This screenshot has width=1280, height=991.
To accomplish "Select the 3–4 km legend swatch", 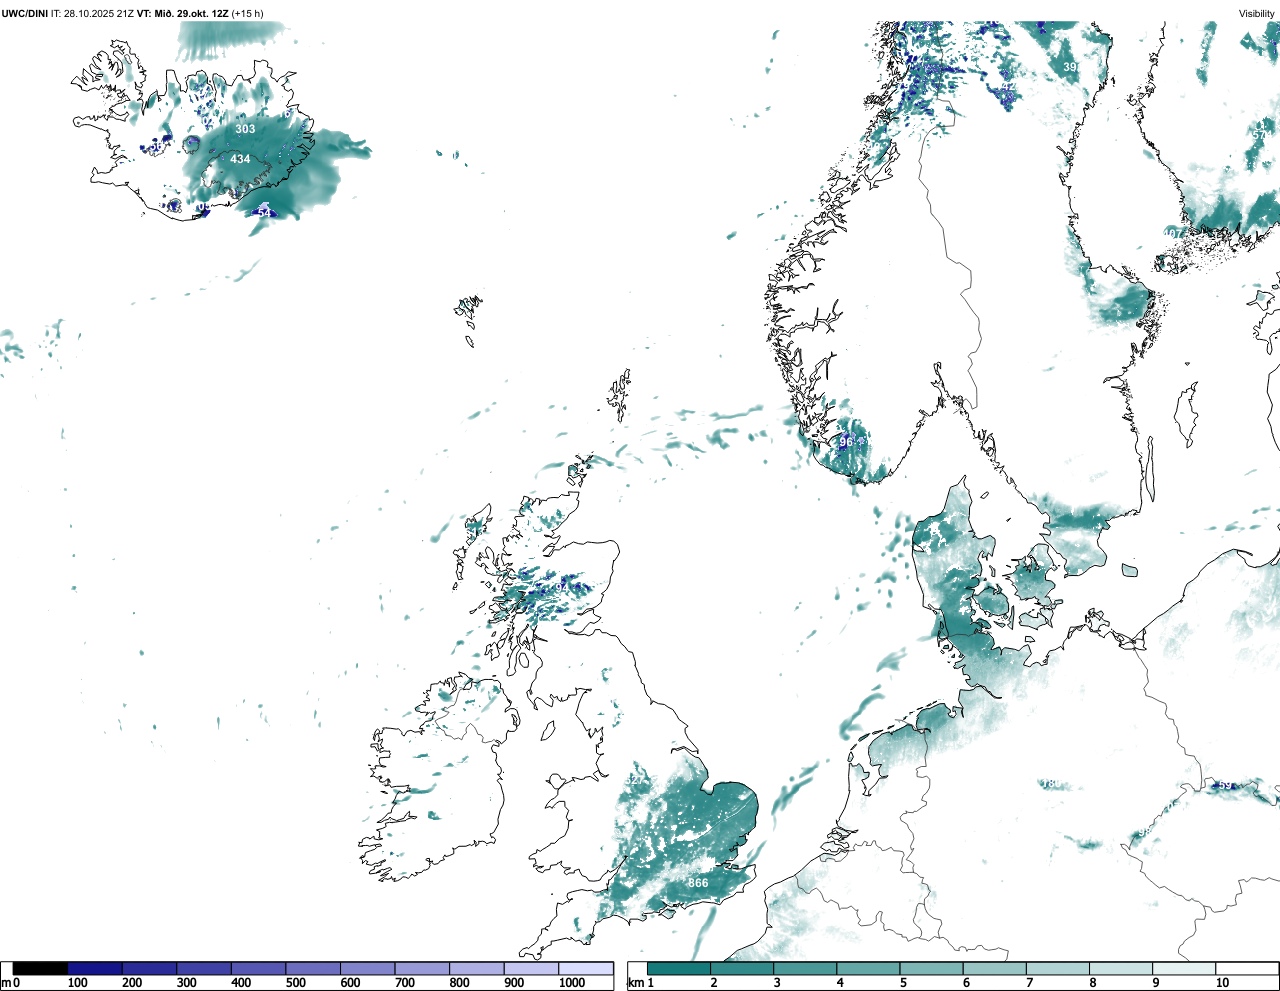I will click(805, 968).
